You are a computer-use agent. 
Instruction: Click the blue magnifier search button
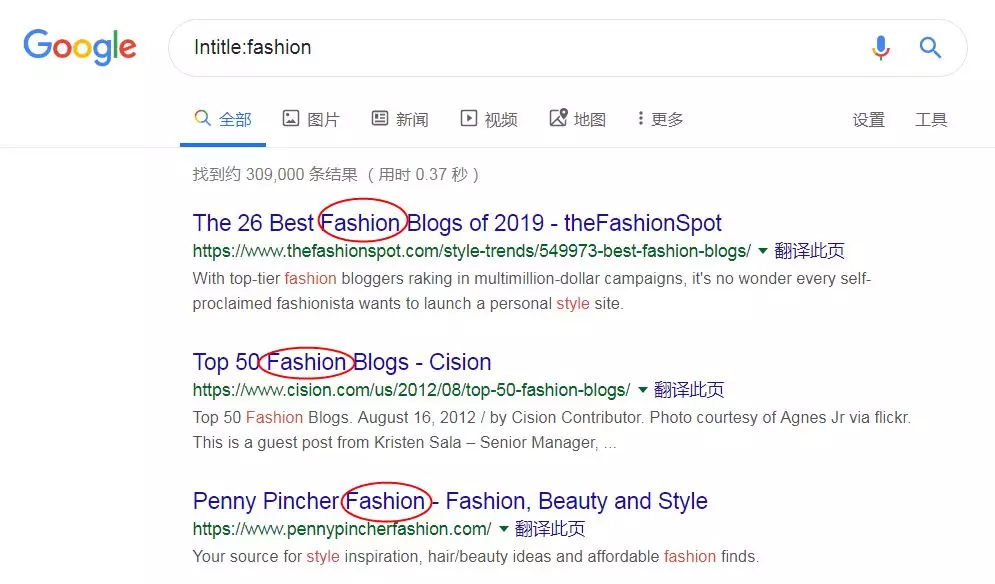(930, 48)
